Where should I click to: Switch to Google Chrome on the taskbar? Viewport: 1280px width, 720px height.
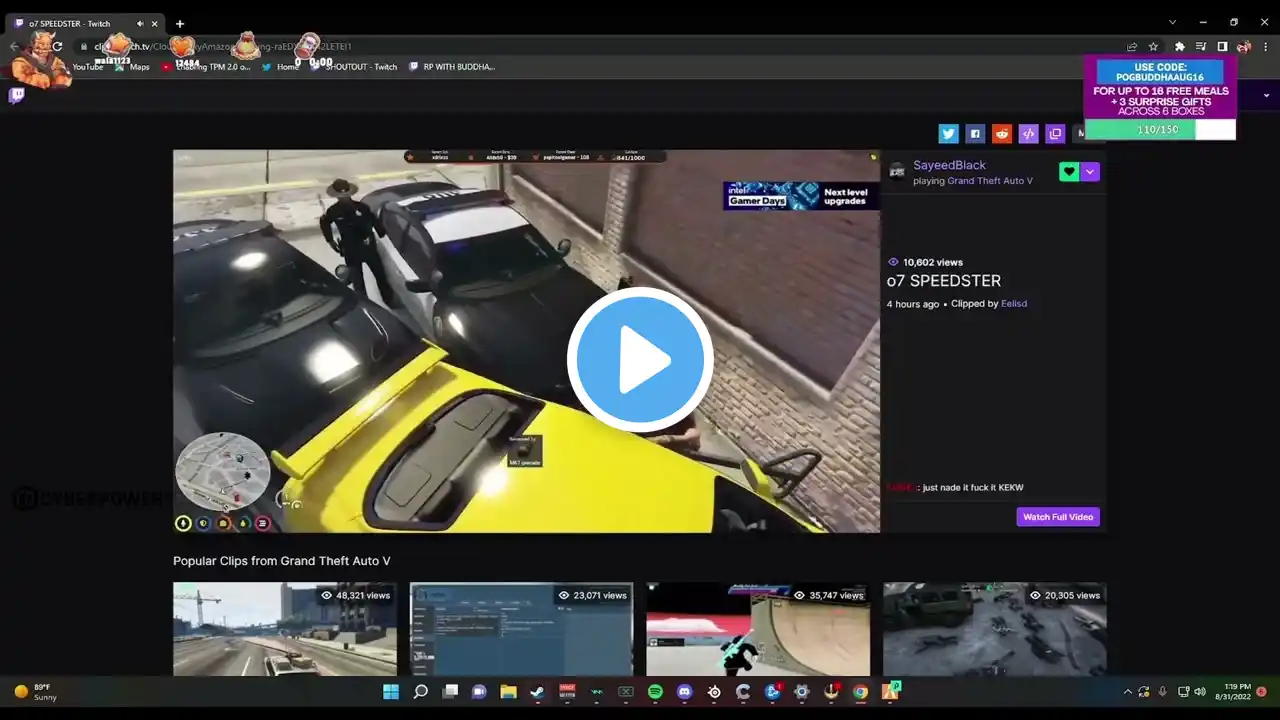coord(860,691)
